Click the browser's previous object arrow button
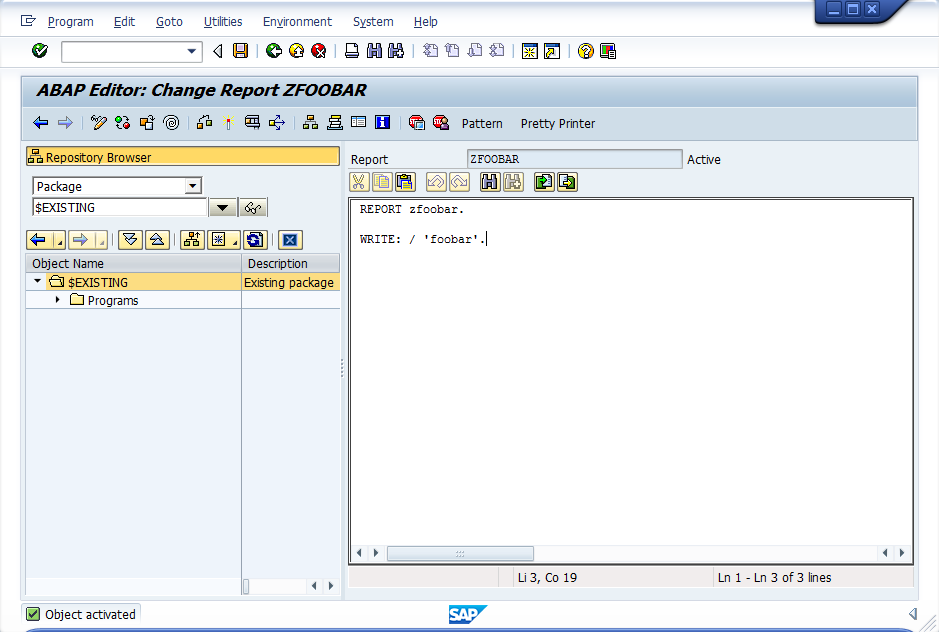939x632 pixels. point(39,240)
